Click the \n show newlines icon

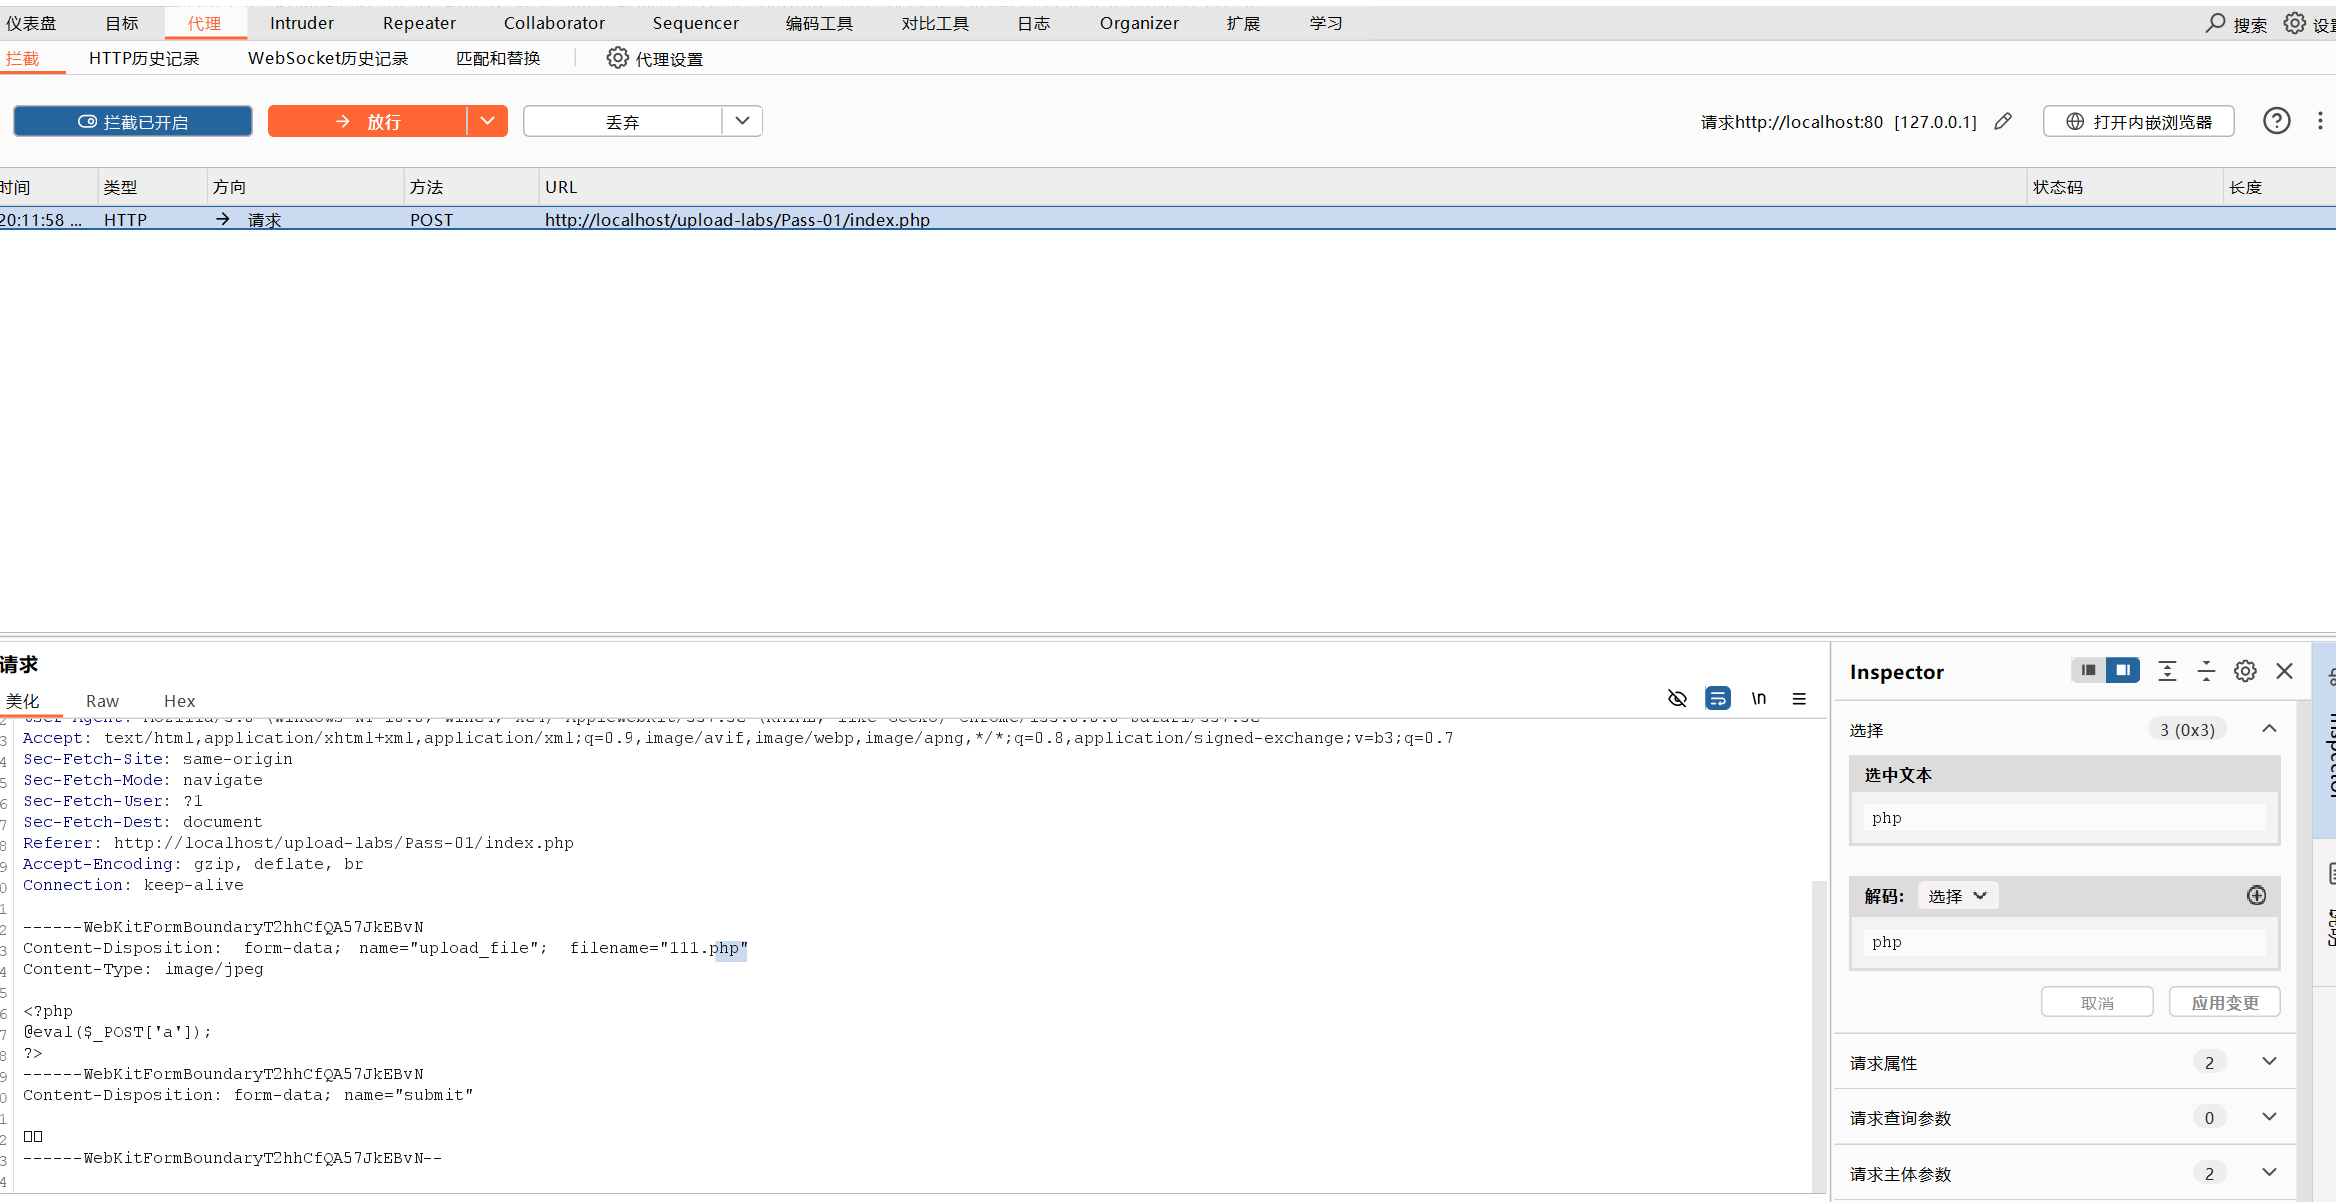(x=1758, y=698)
